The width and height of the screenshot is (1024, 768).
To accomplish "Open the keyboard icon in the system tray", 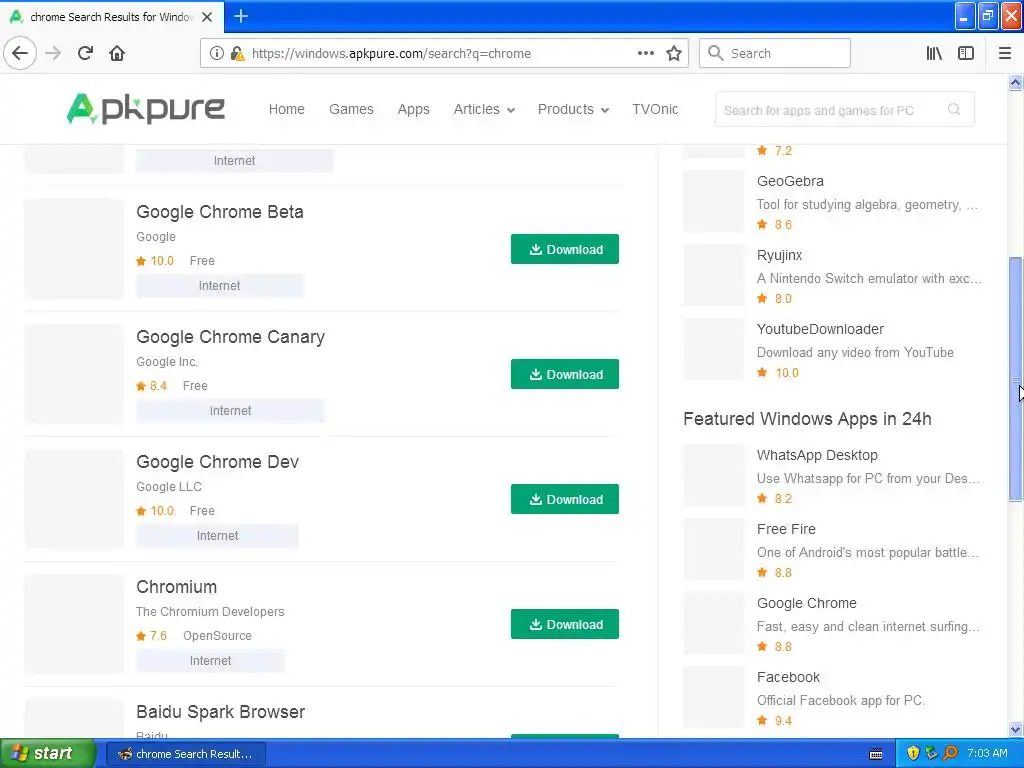I will click(876, 754).
